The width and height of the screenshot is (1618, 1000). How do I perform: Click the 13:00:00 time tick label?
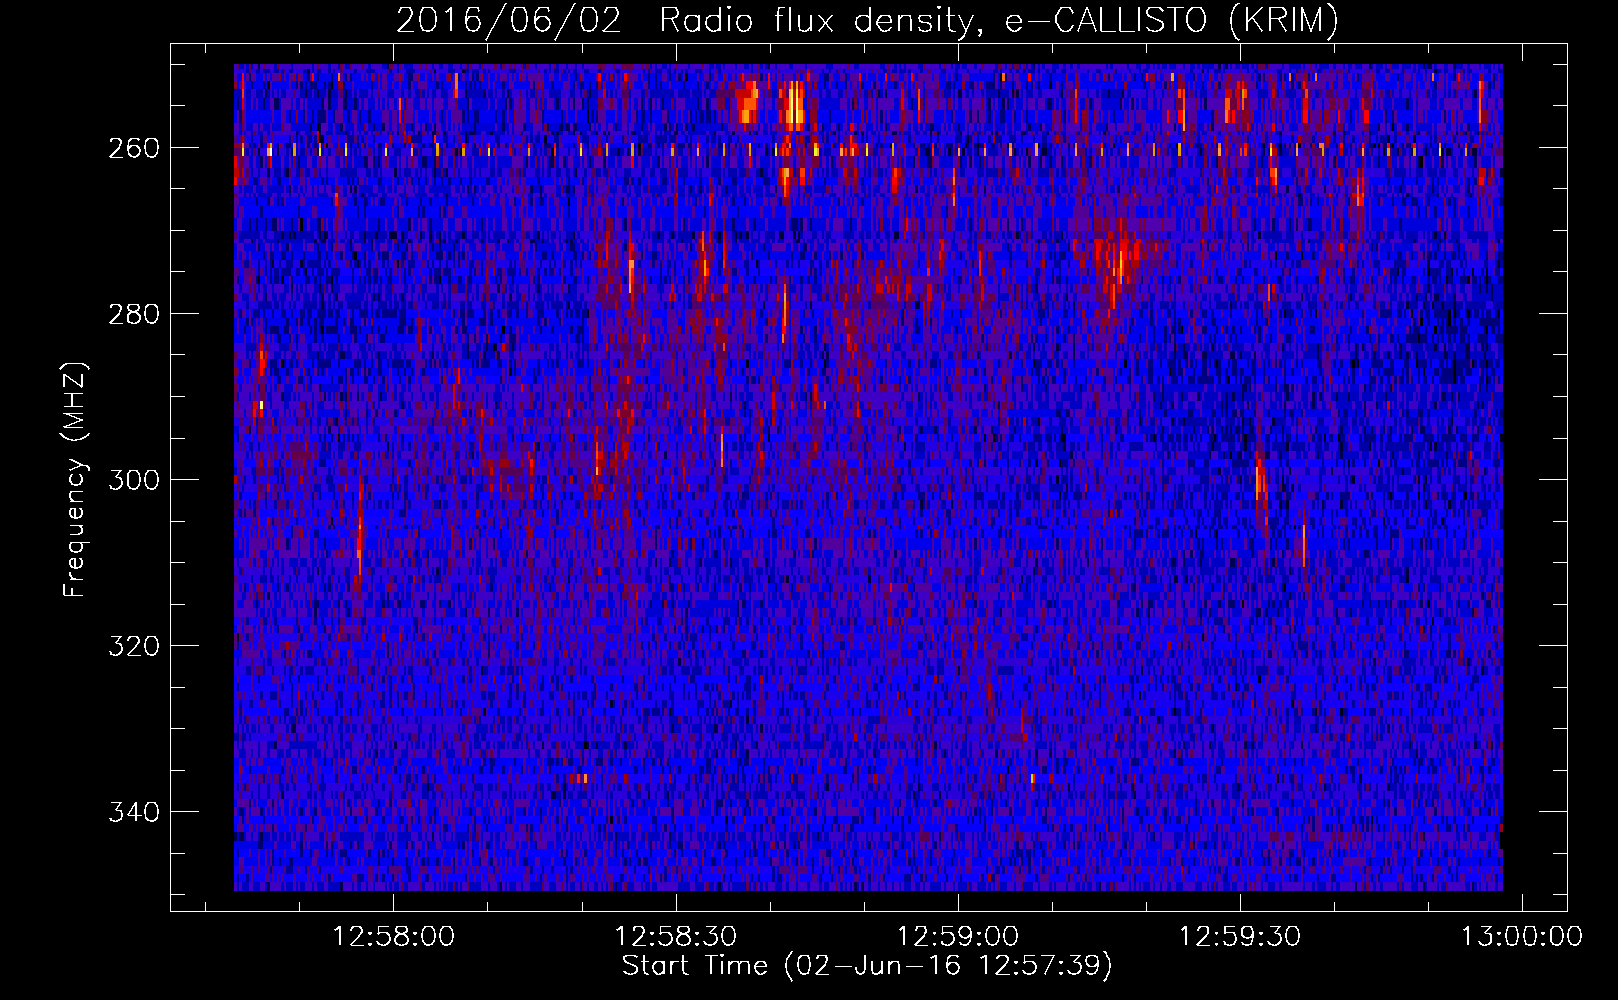[1522, 937]
